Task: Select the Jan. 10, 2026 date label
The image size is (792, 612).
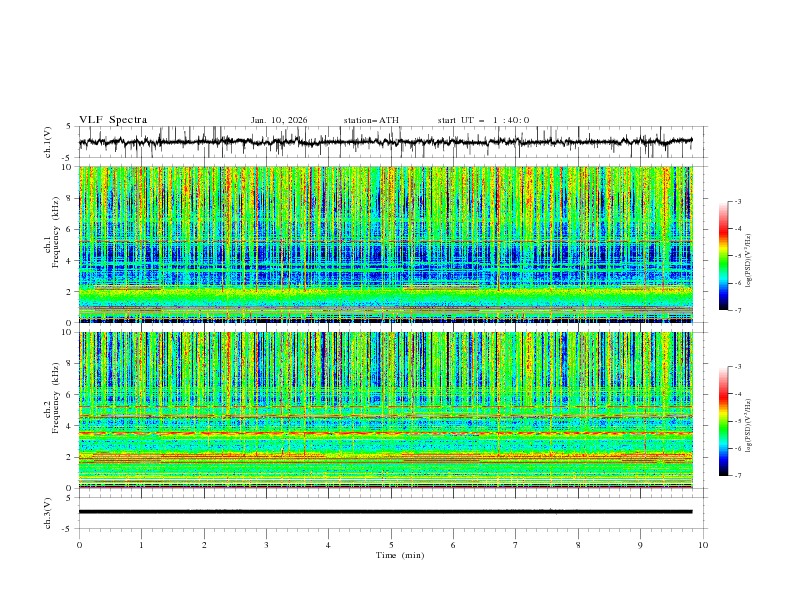Action: (279, 120)
